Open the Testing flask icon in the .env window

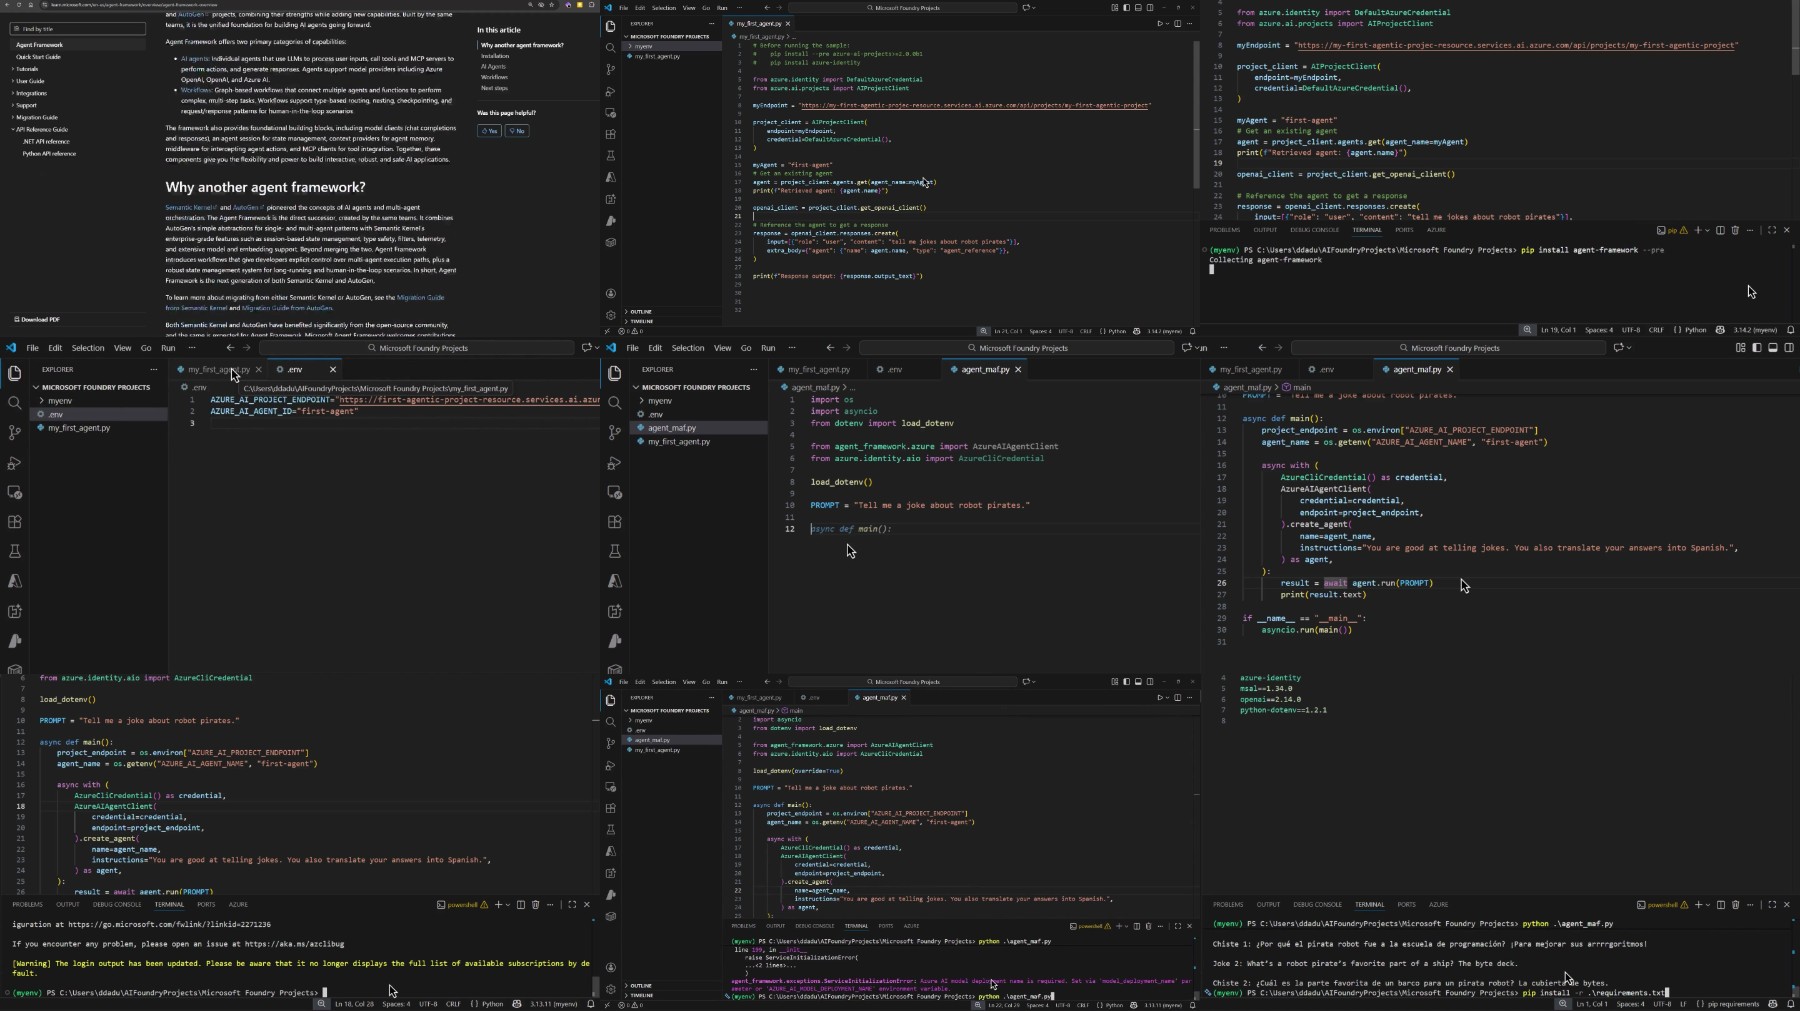pos(14,551)
